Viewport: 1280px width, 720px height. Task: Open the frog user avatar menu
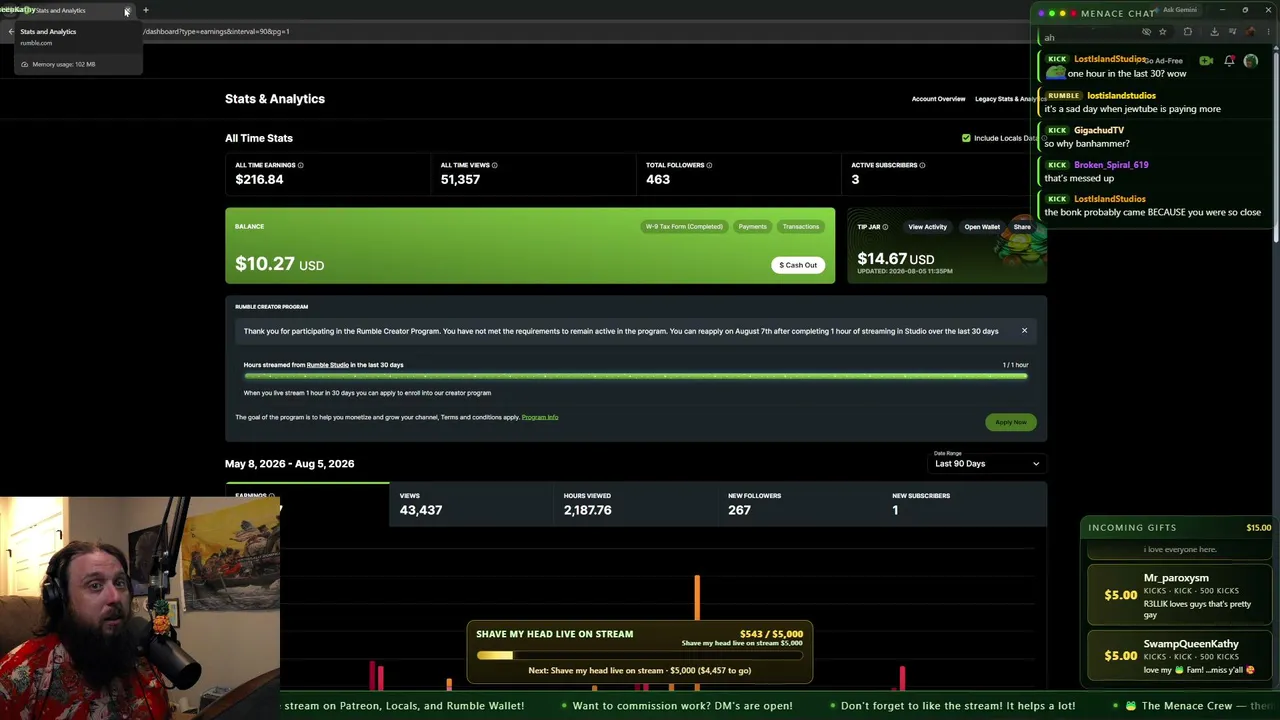click(x=1251, y=61)
